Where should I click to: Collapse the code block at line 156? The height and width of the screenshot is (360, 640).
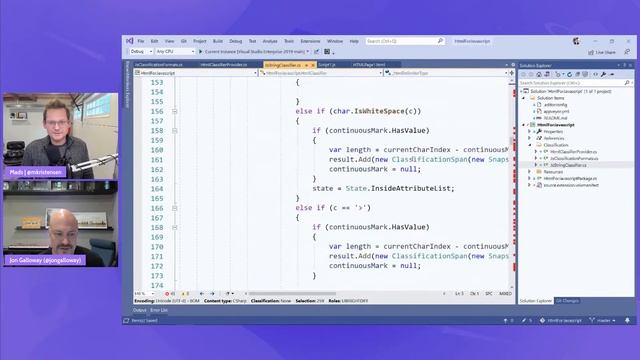coord(174,111)
